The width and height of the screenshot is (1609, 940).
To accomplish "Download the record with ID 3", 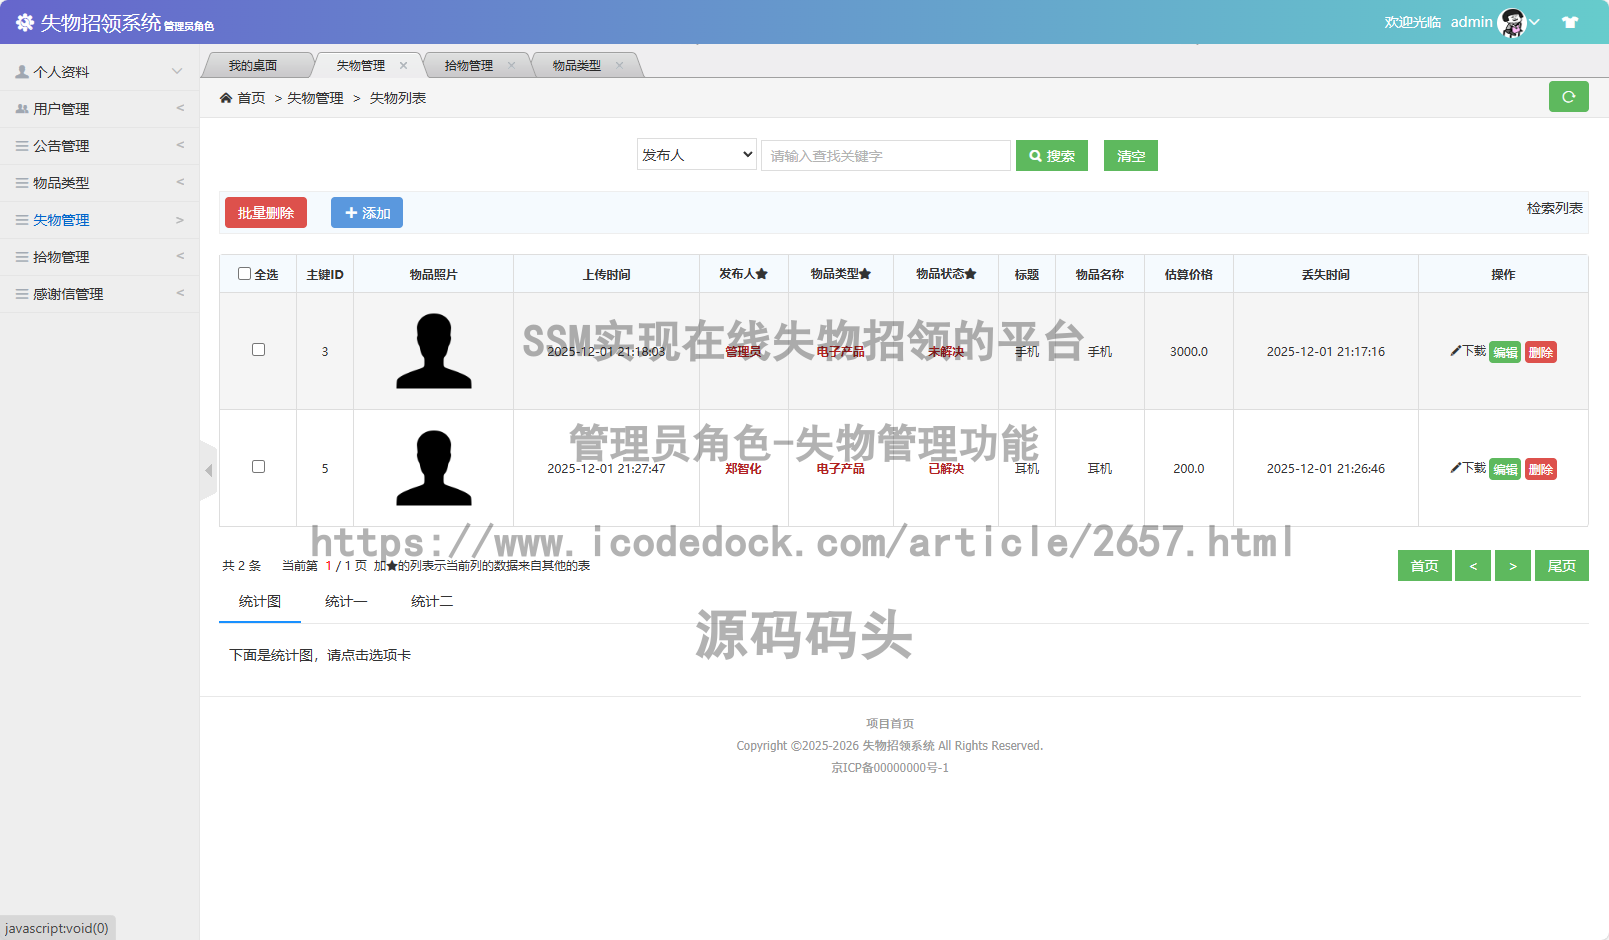I will pyautogui.click(x=1468, y=351).
